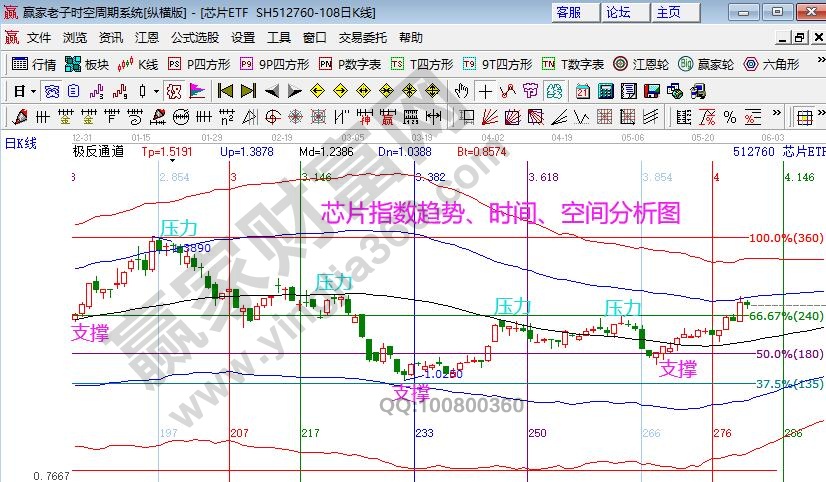
Task: Expand the candlestick style dropdown arrow
Action: point(155,91)
